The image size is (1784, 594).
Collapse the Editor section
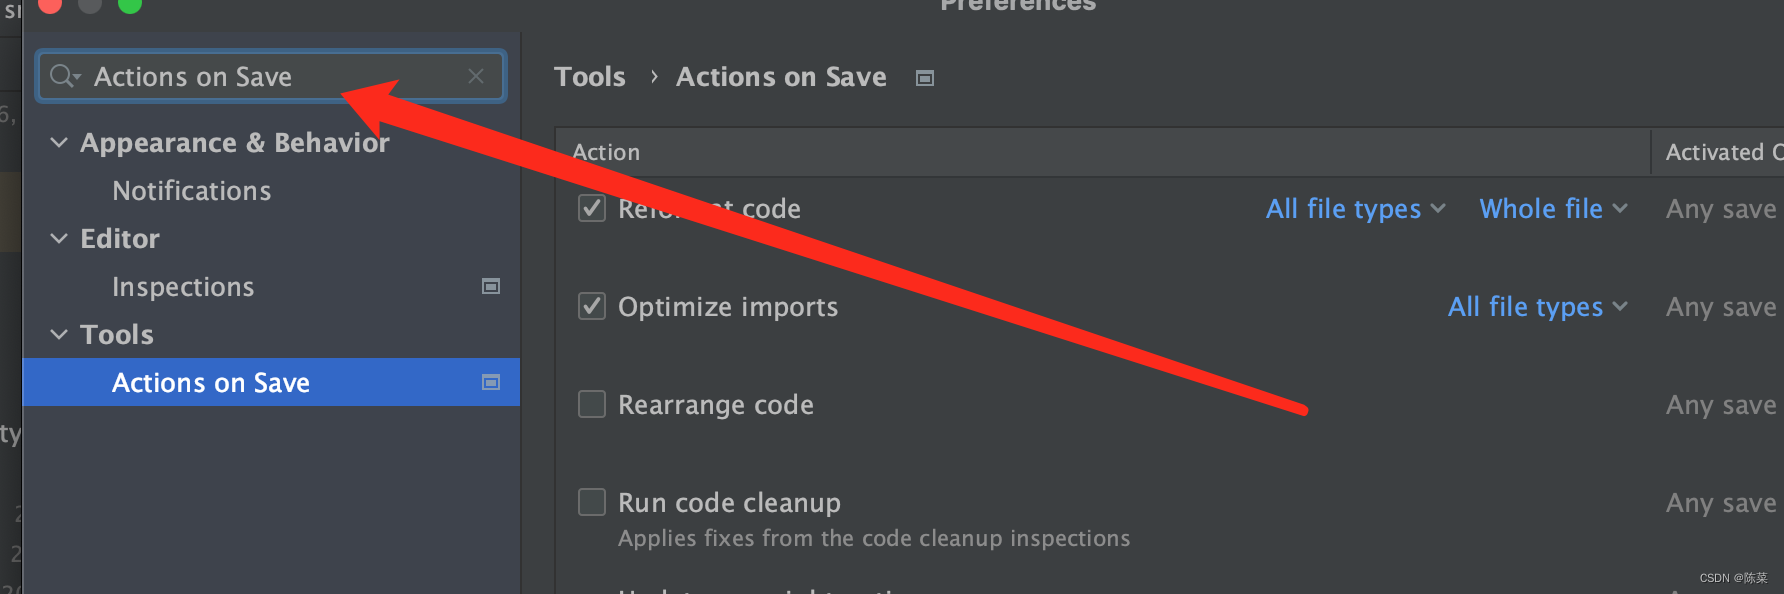(x=58, y=238)
